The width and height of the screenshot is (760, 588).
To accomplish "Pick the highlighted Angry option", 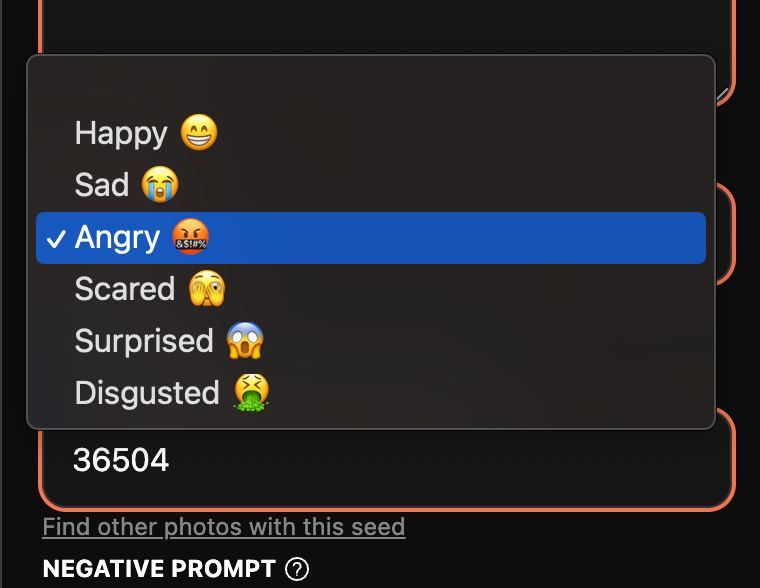I will [371, 238].
